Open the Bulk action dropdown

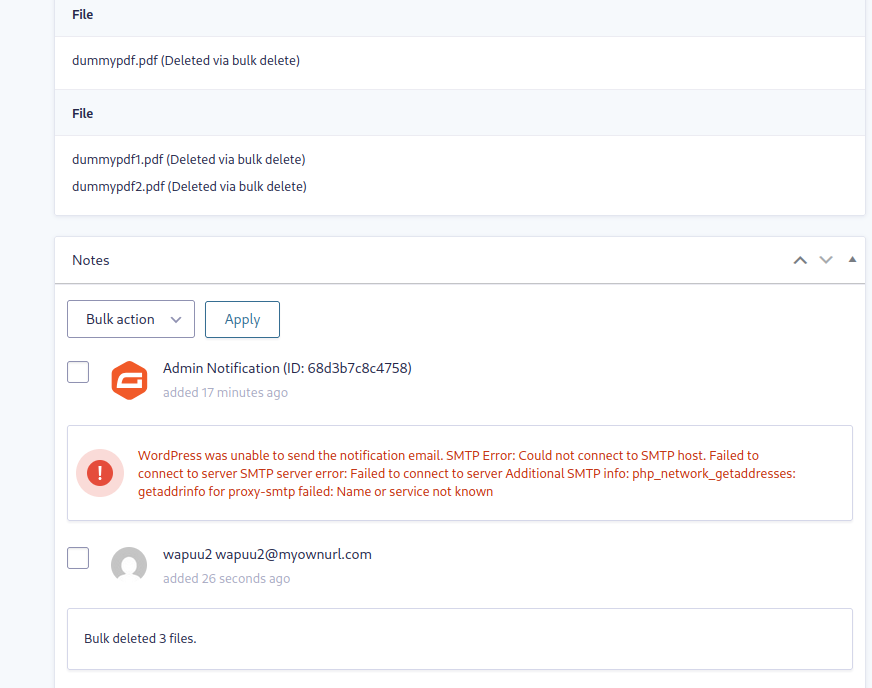coord(130,319)
